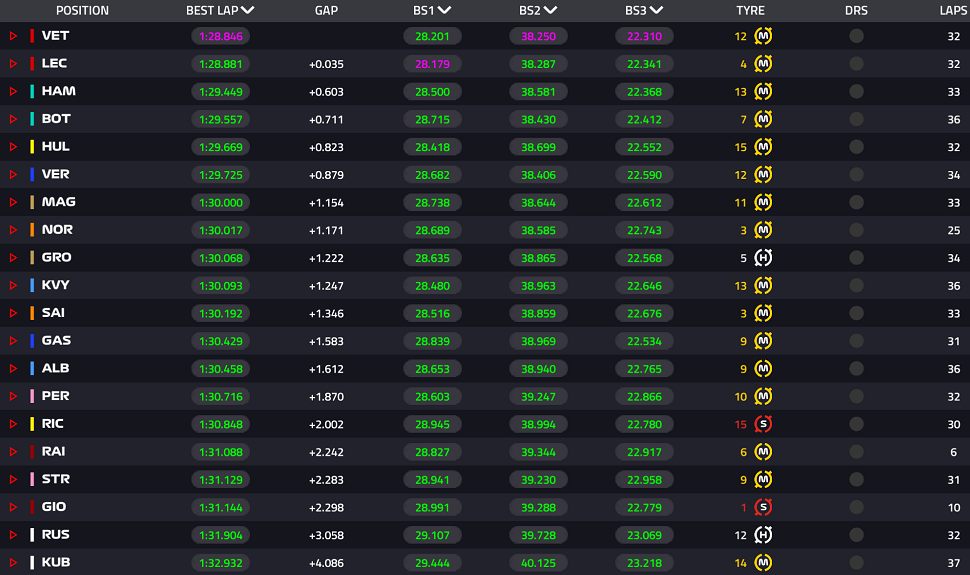Sort by BEST LAP column chevron
The height and width of the screenshot is (575, 970).
pyautogui.click(x=247, y=10)
